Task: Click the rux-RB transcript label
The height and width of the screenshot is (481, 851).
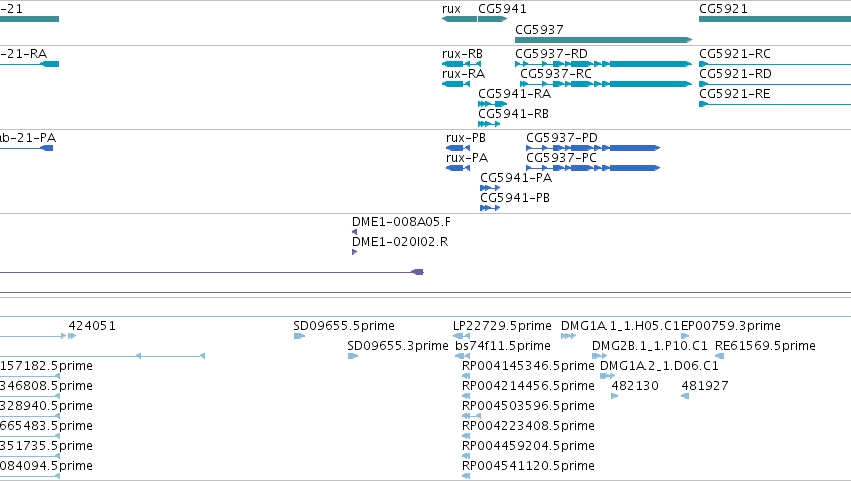Action: pyautogui.click(x=462, y=54)
